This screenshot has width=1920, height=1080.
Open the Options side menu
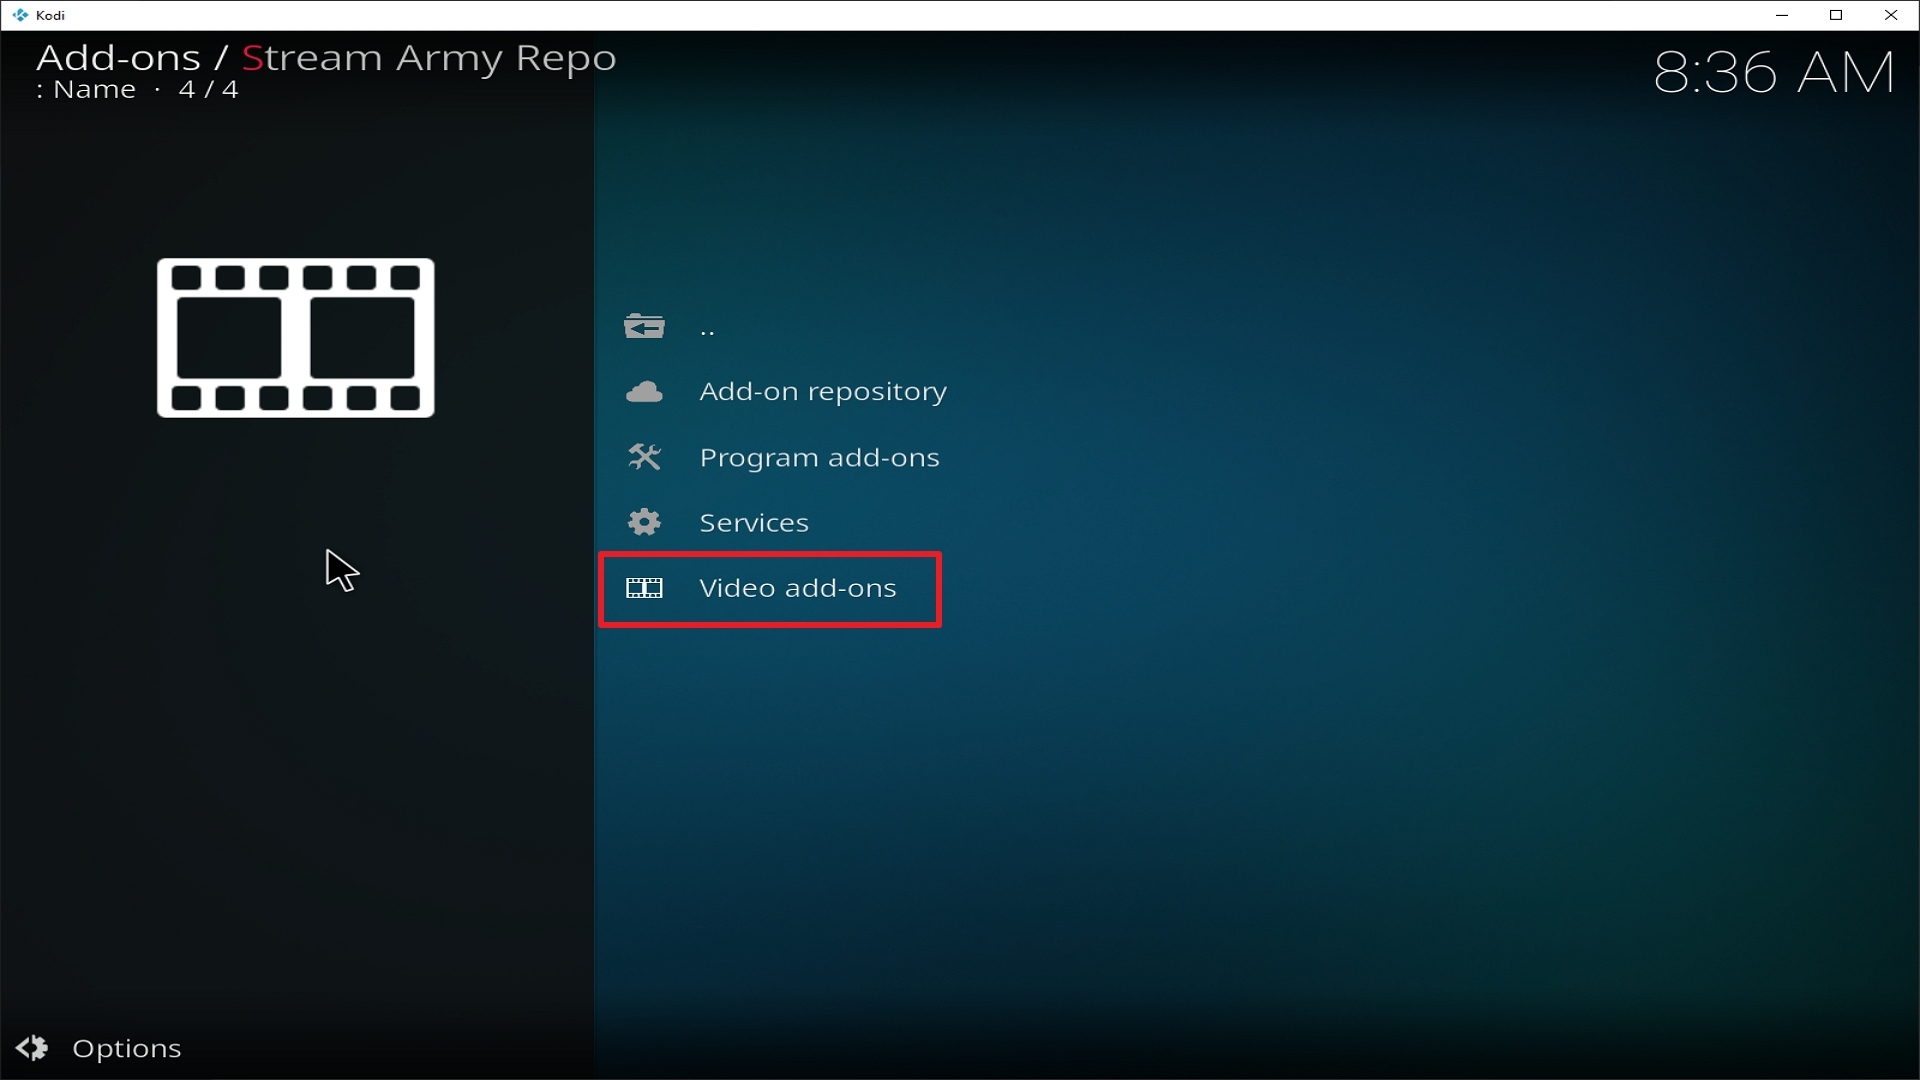126,1048
